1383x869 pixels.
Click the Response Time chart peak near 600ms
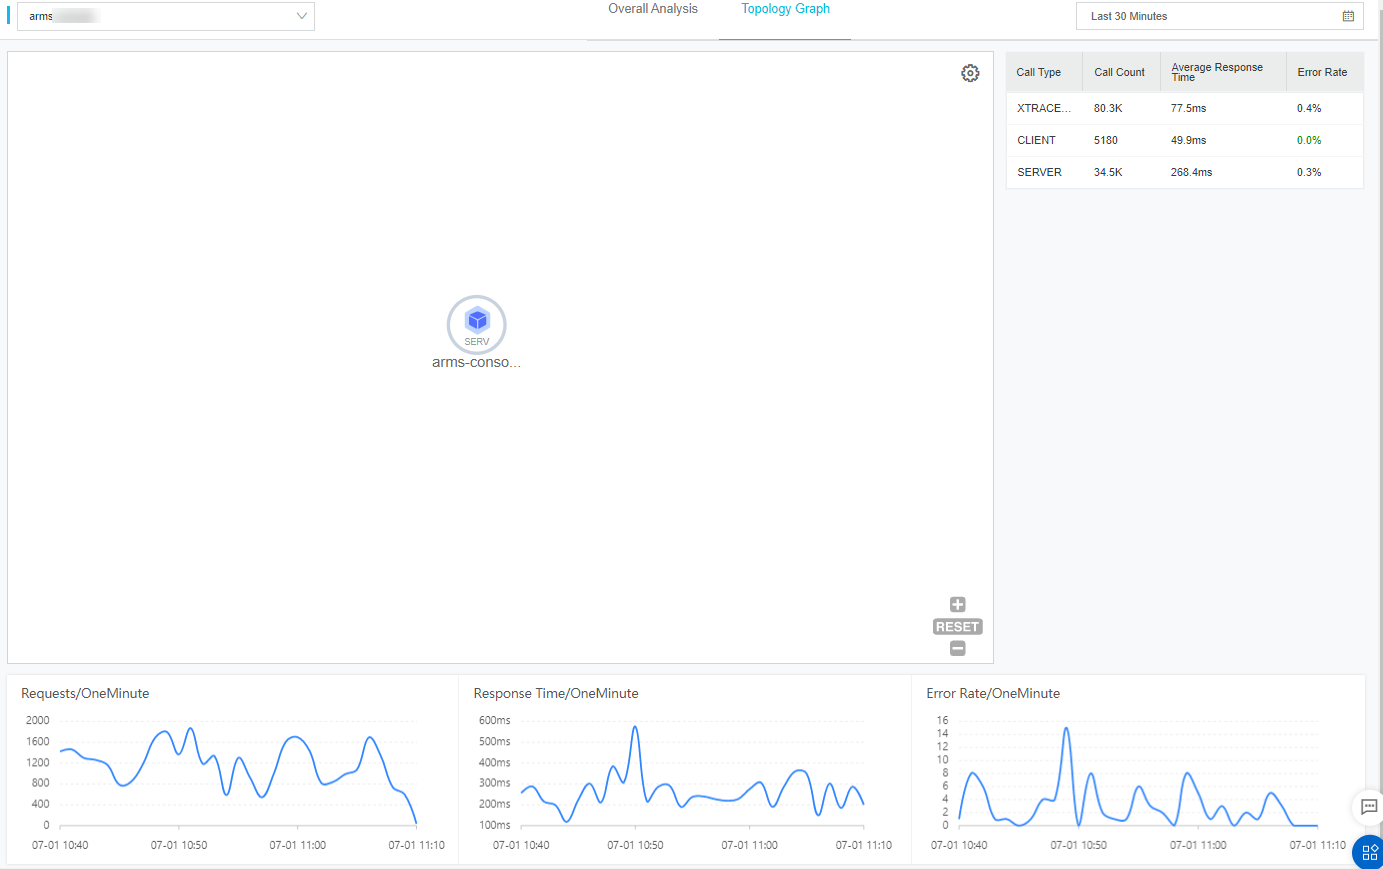coord(635,729)
